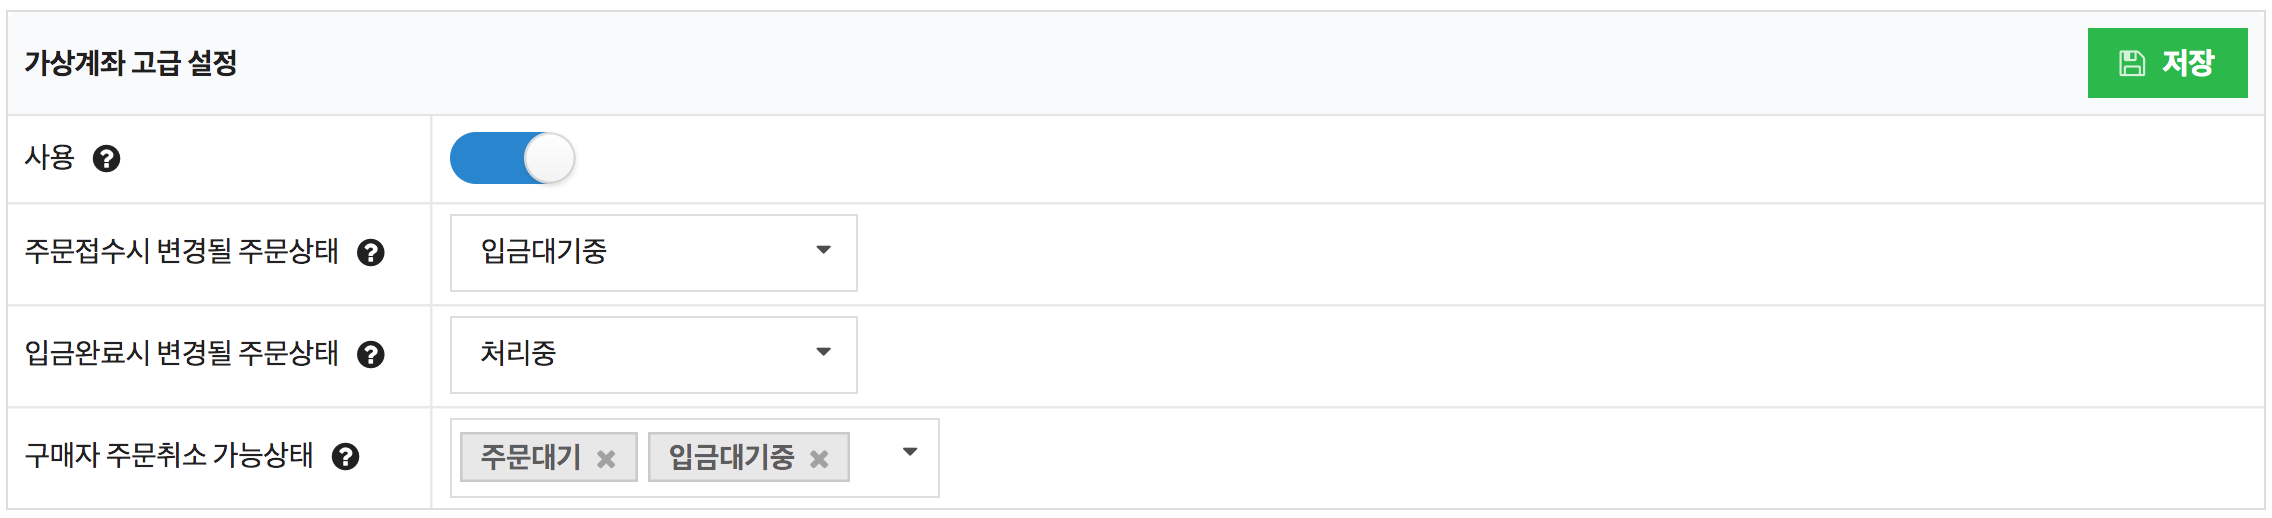2272x518 pixels.
Task: Remove the 주문대기 tag with its x
Action: 606,459
